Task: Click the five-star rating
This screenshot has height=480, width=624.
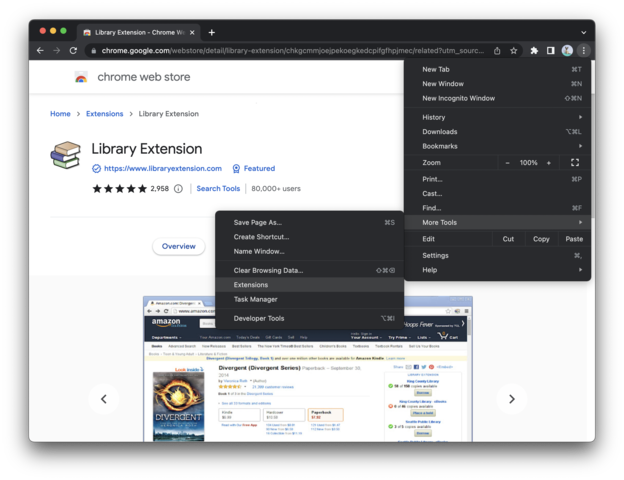Action: (x=120, y=189)
